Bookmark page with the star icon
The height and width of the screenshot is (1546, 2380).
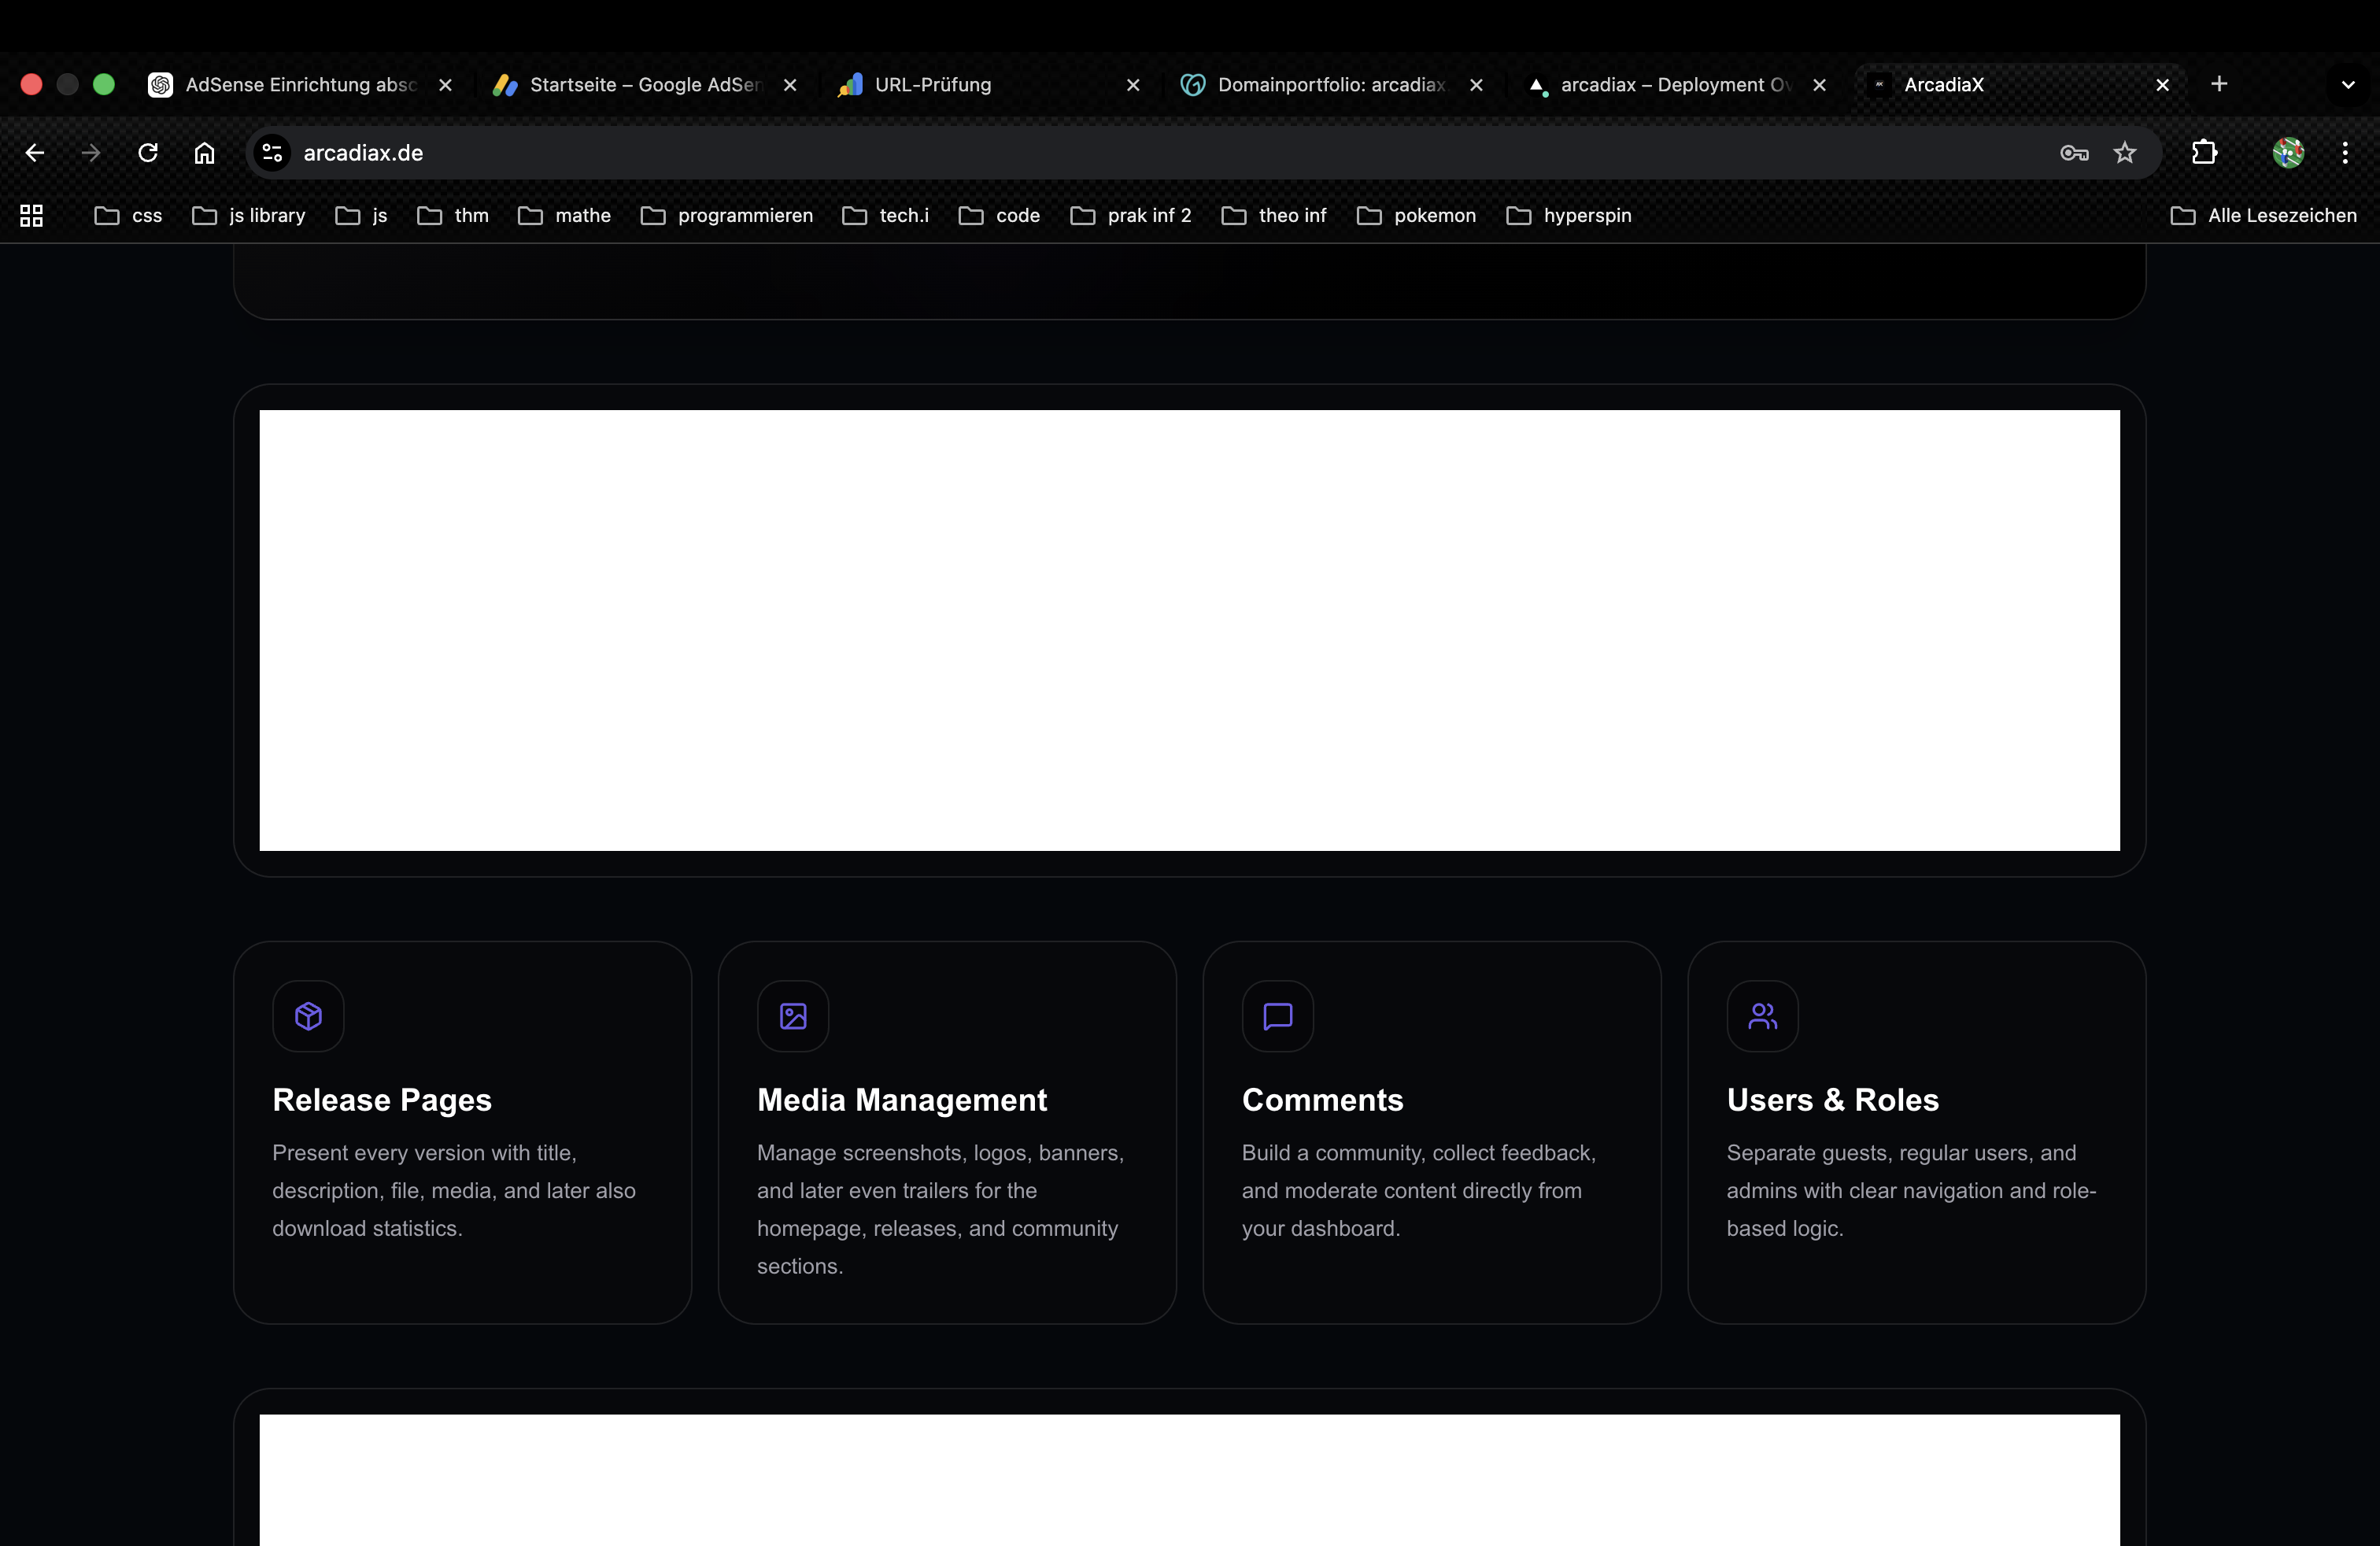tap(2124, 153)
